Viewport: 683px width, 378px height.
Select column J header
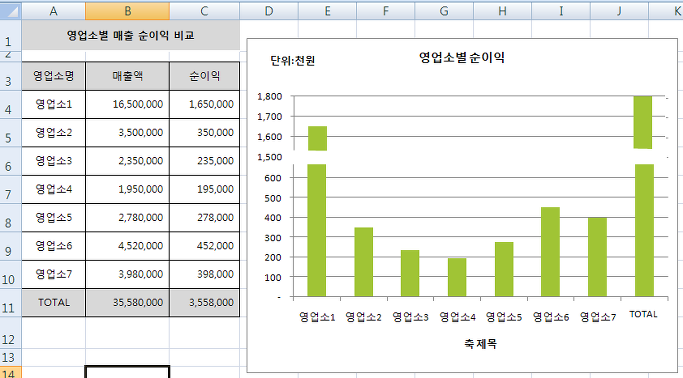pyautogui.click(x=619, y=11)
